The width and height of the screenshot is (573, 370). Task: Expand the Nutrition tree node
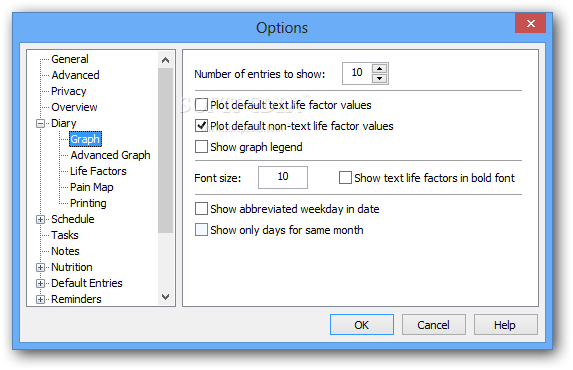tap(41, 267)
